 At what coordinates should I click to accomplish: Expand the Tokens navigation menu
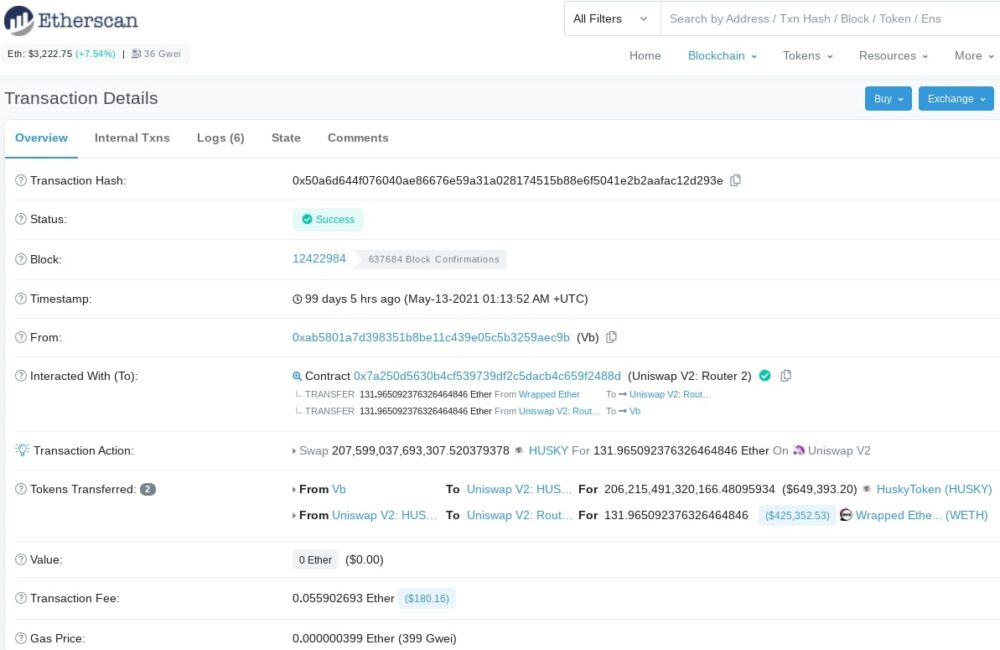[807, 56]
